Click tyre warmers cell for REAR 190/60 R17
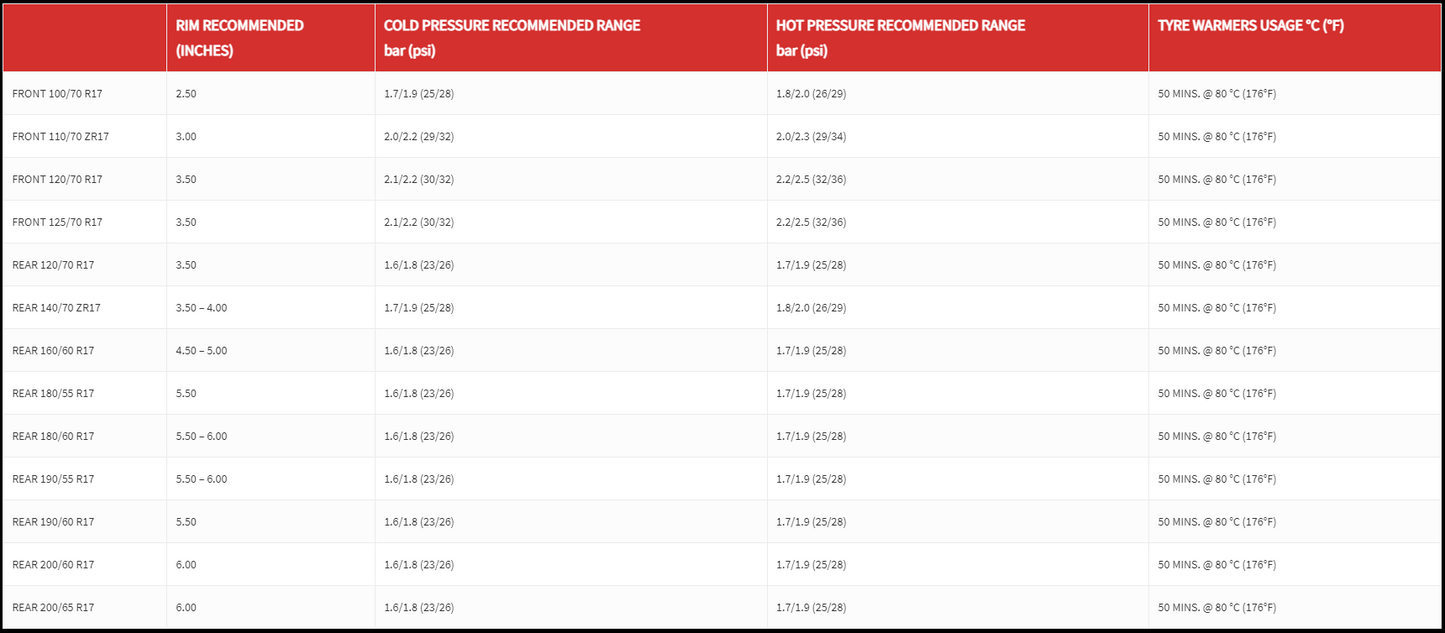The width and height of the screenshot is (1445, 633). click(x=1217, y=522)
